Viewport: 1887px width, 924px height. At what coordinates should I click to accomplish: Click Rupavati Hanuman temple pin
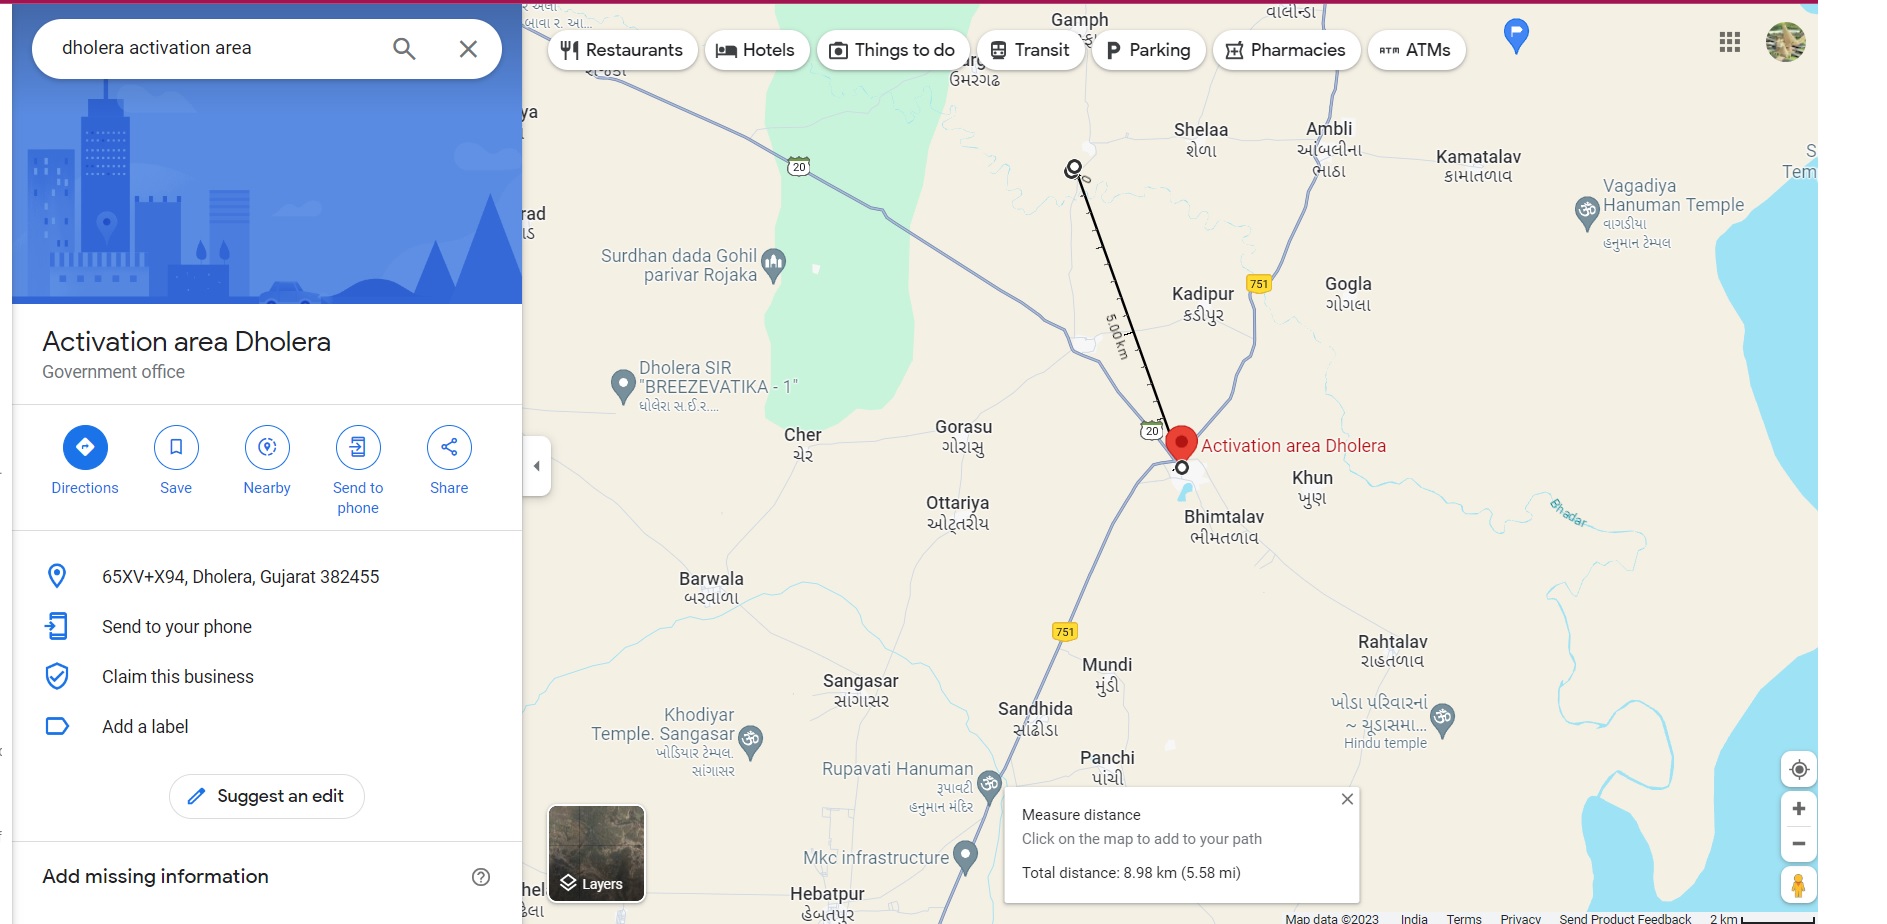[x=989, y=786]
